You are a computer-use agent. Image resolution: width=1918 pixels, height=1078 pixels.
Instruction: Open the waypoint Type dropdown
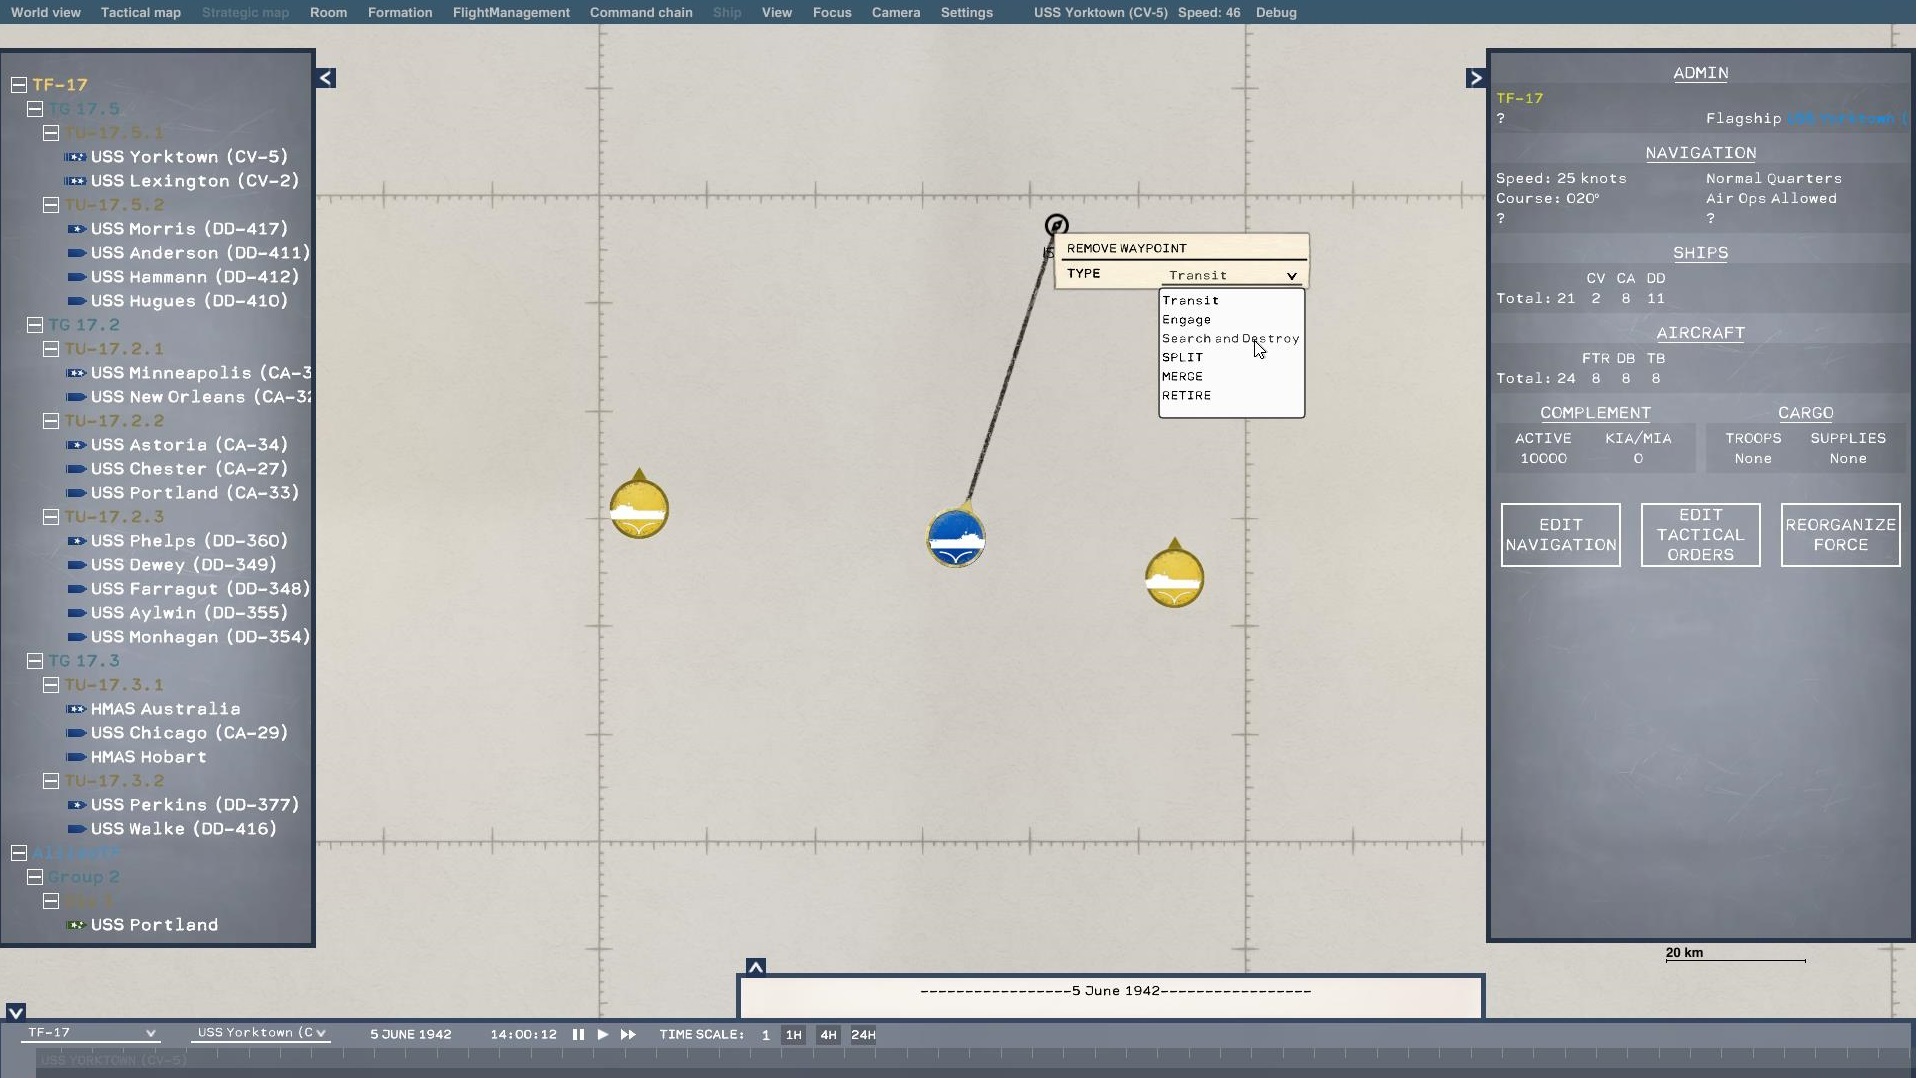click(1232, 275)
